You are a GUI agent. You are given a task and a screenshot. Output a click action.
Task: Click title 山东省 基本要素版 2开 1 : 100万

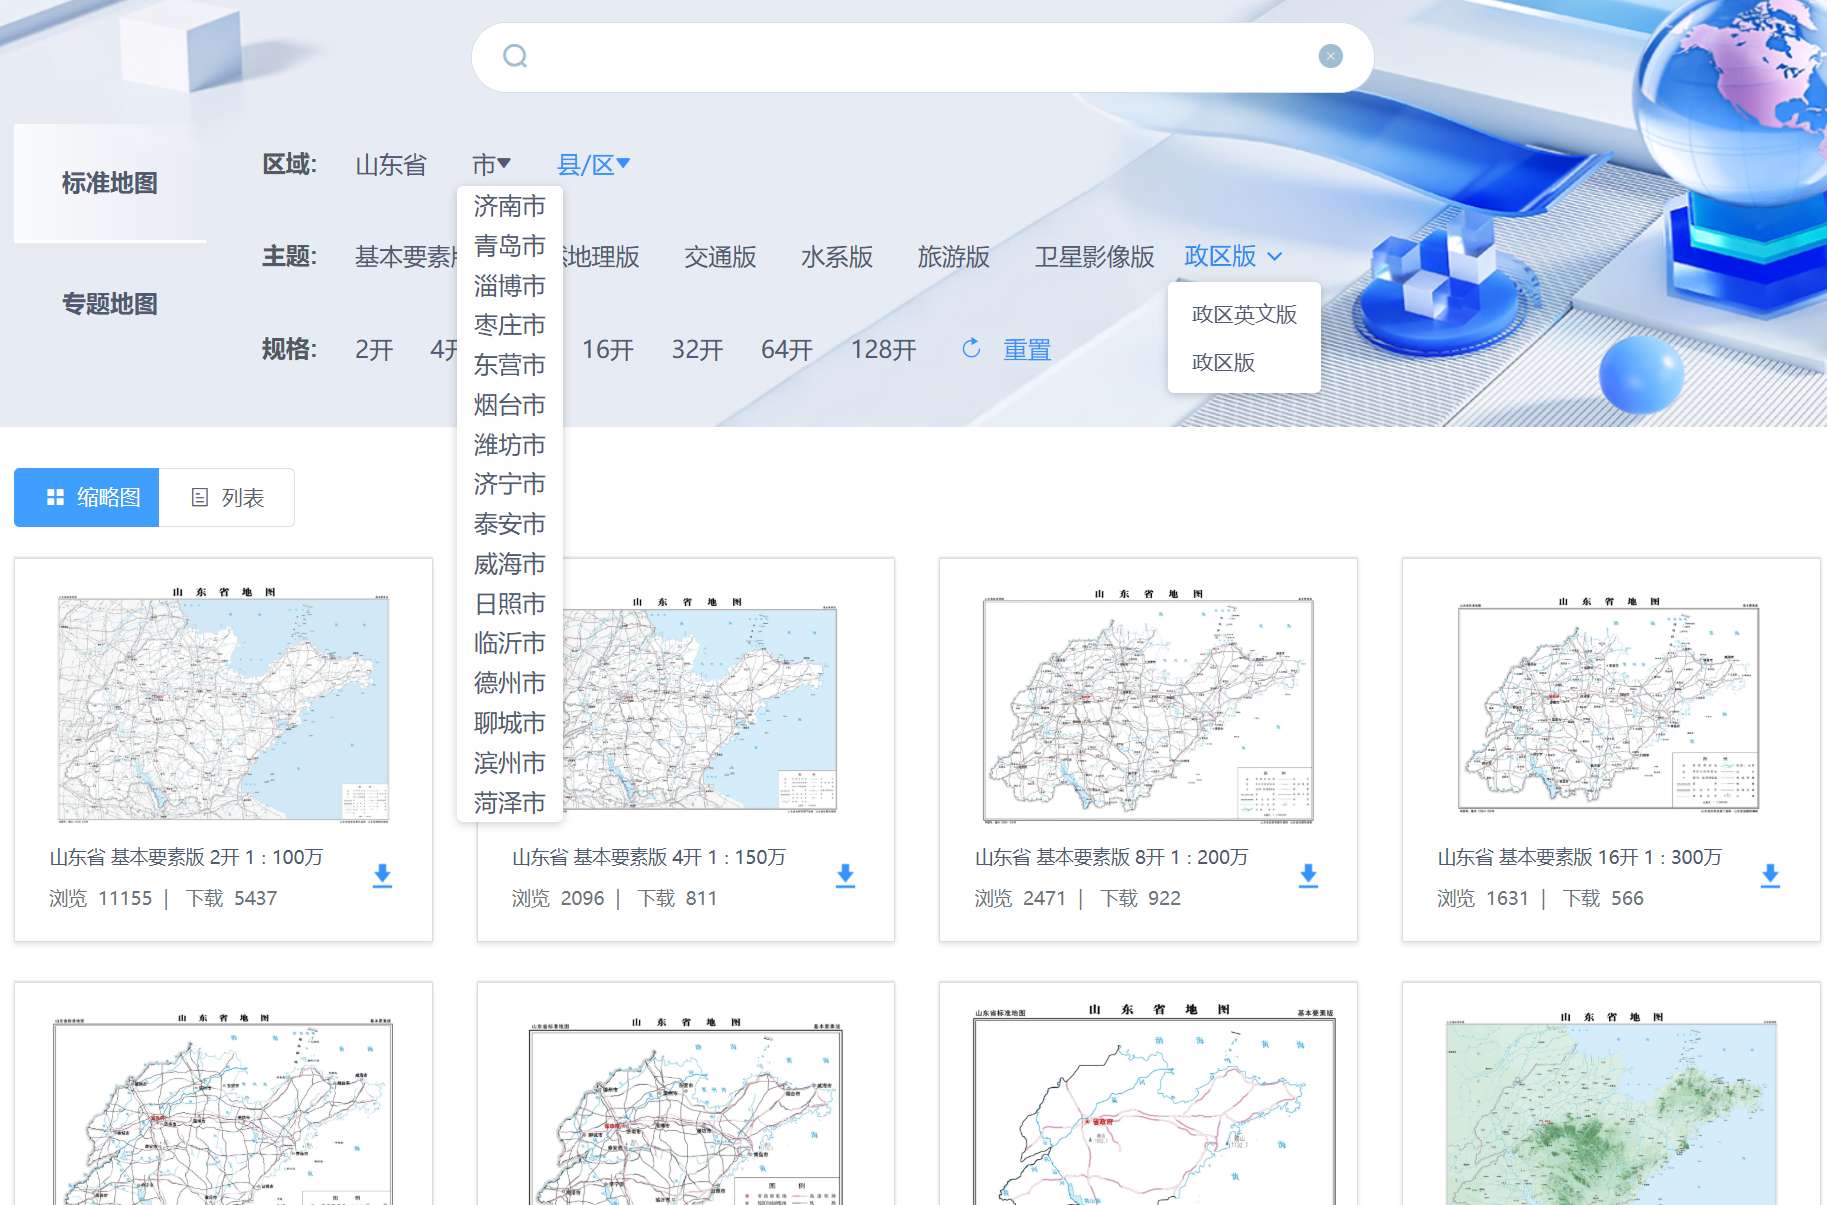click(186, 857)
